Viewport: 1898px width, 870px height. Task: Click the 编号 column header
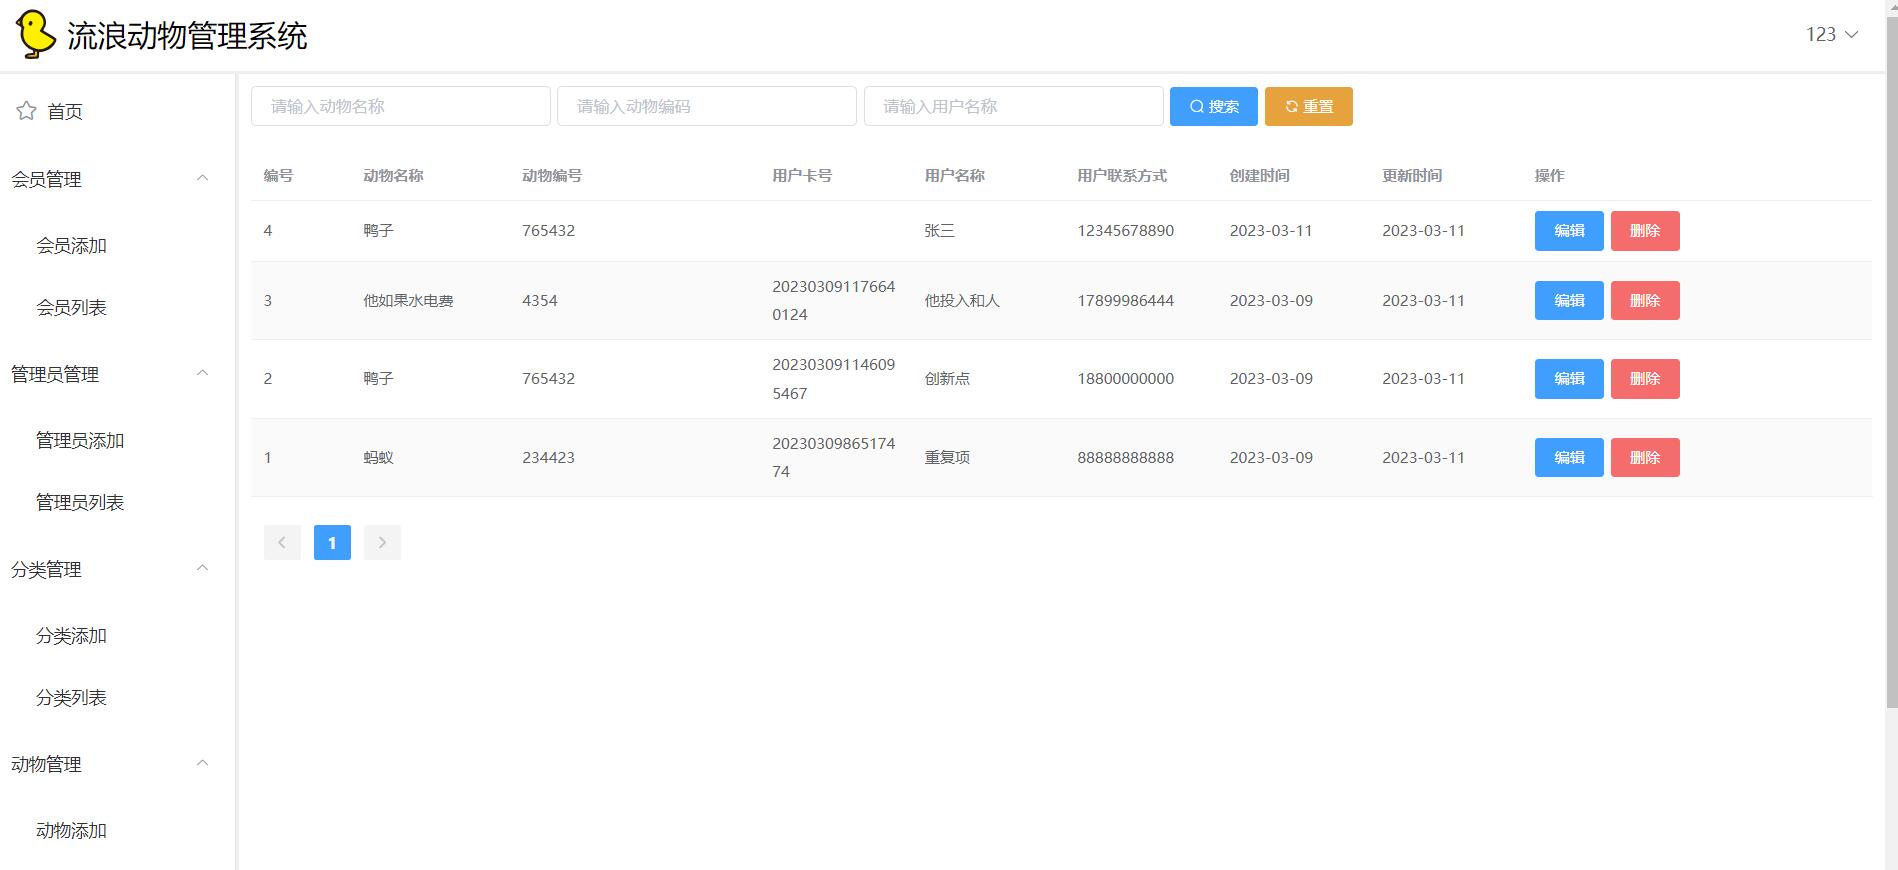[x=278, y=176]
